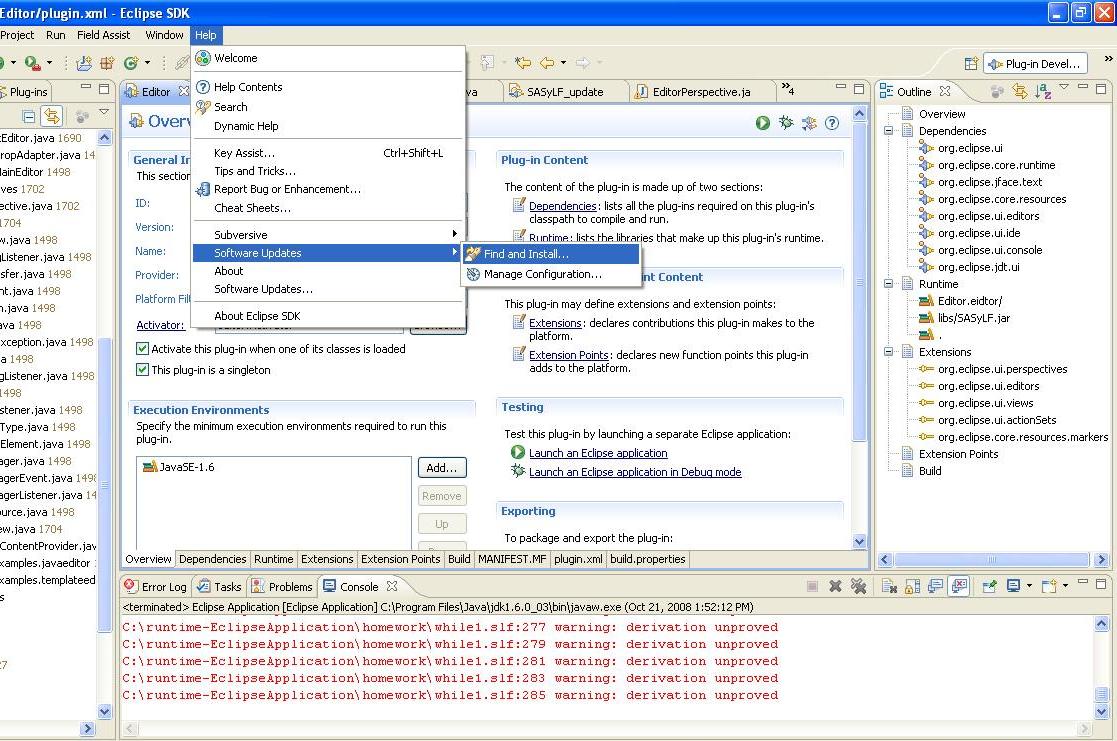This screenshot has height=741, width=1117.
Task: Click the Add... execution environment button
Action: pos(441,468)
